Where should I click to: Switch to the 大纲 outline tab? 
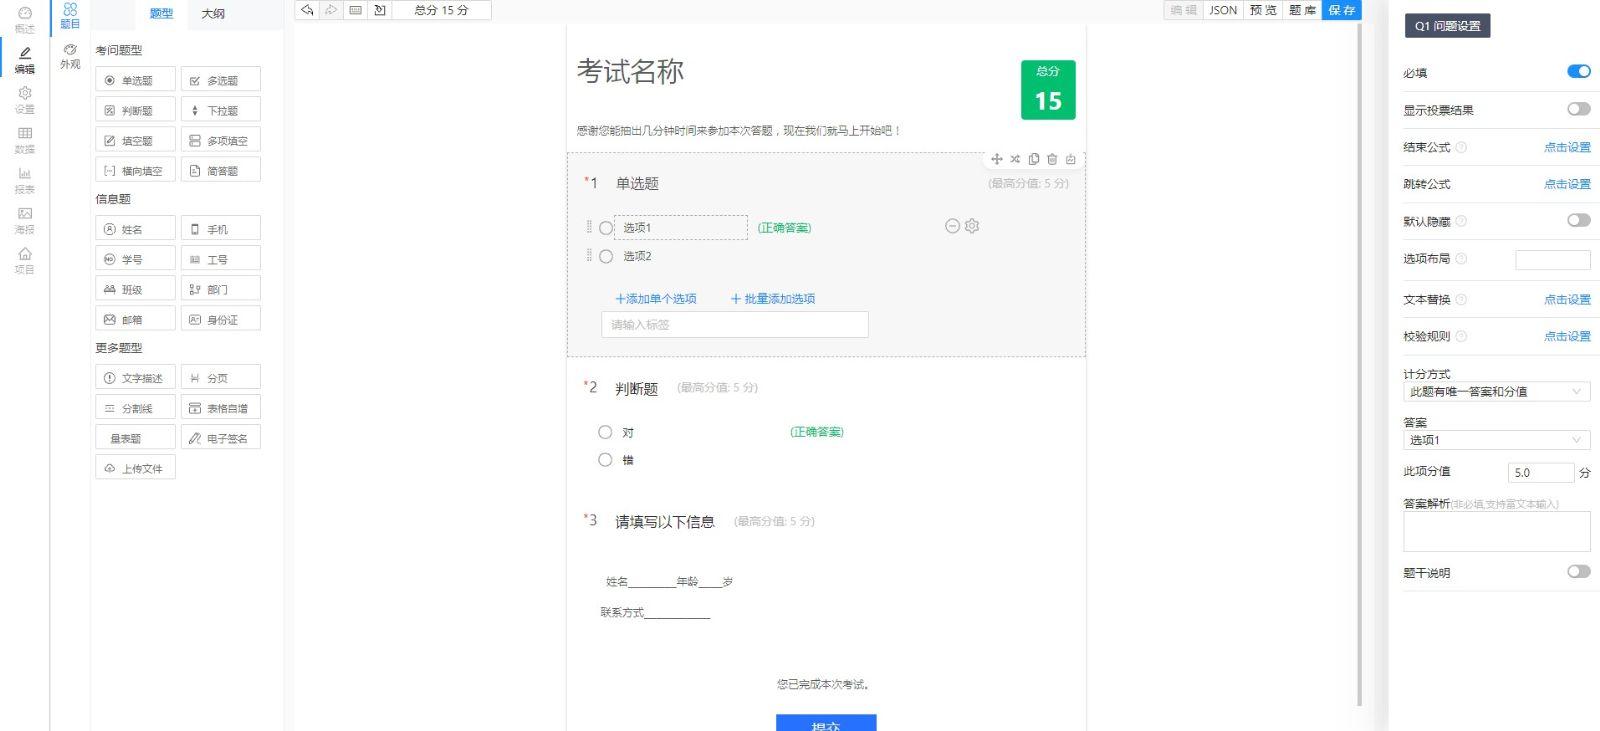point(213,14)
